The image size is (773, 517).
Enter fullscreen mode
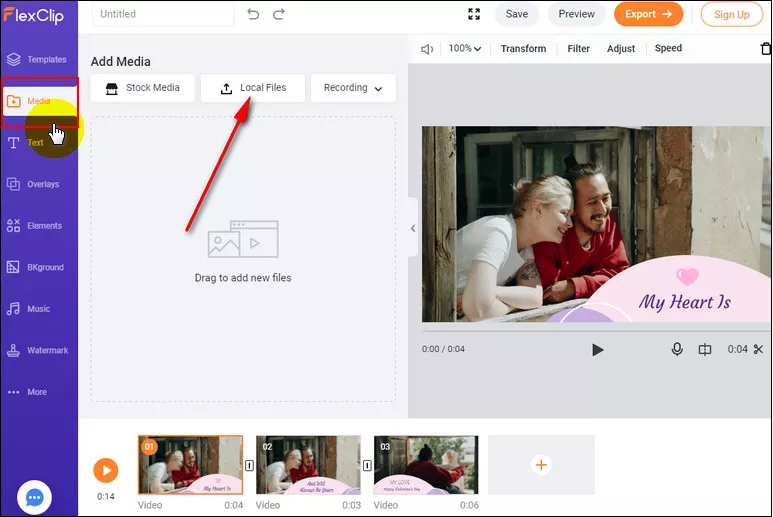coord(474,14)
